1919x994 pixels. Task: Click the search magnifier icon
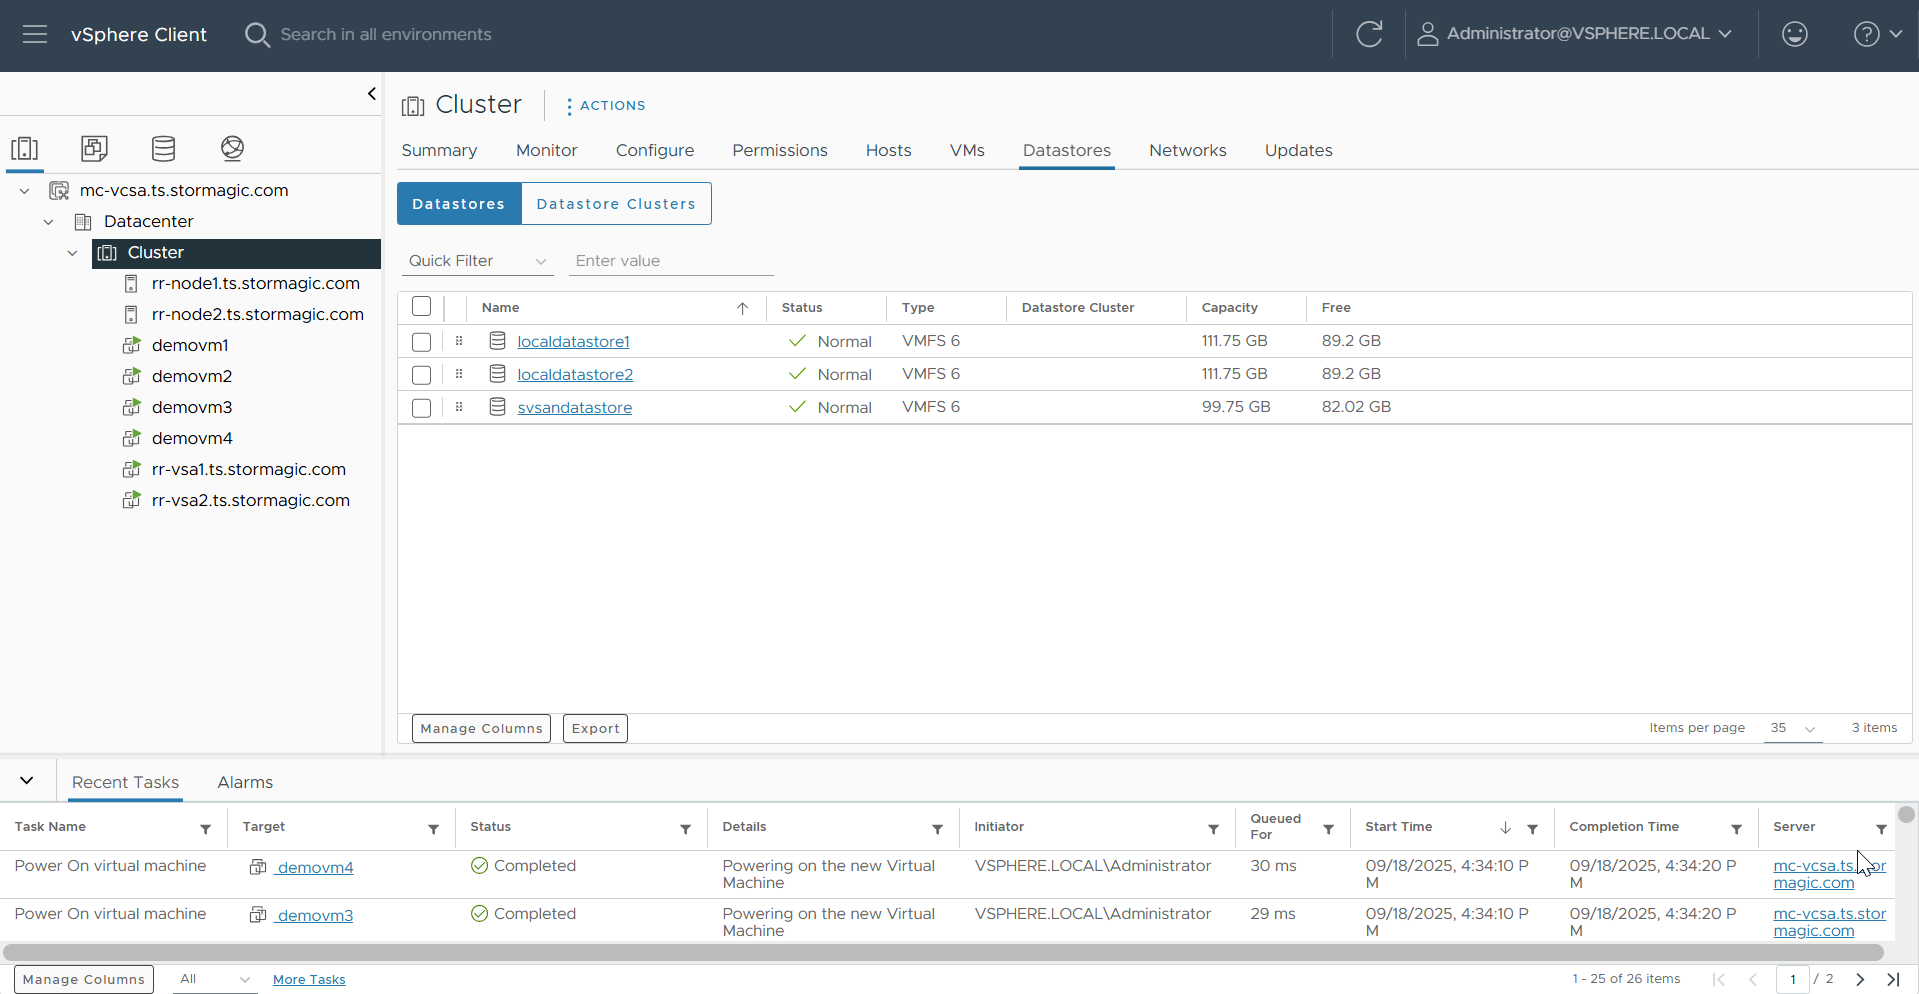click(x=257, y=35)
